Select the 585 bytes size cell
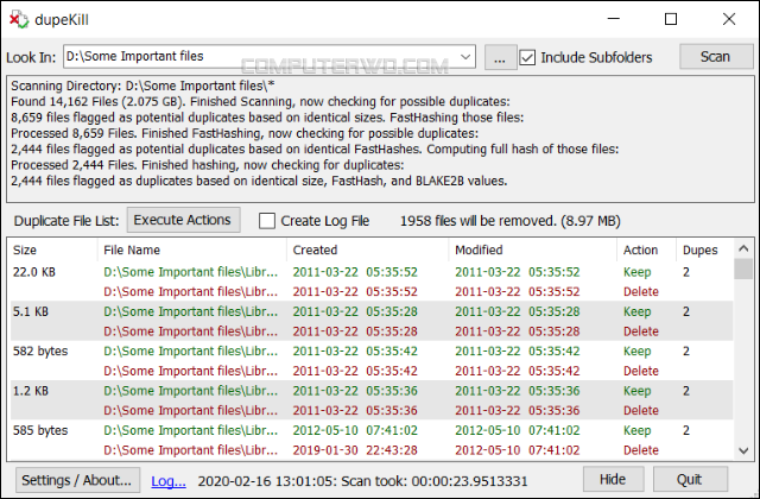 click(40, 430)
